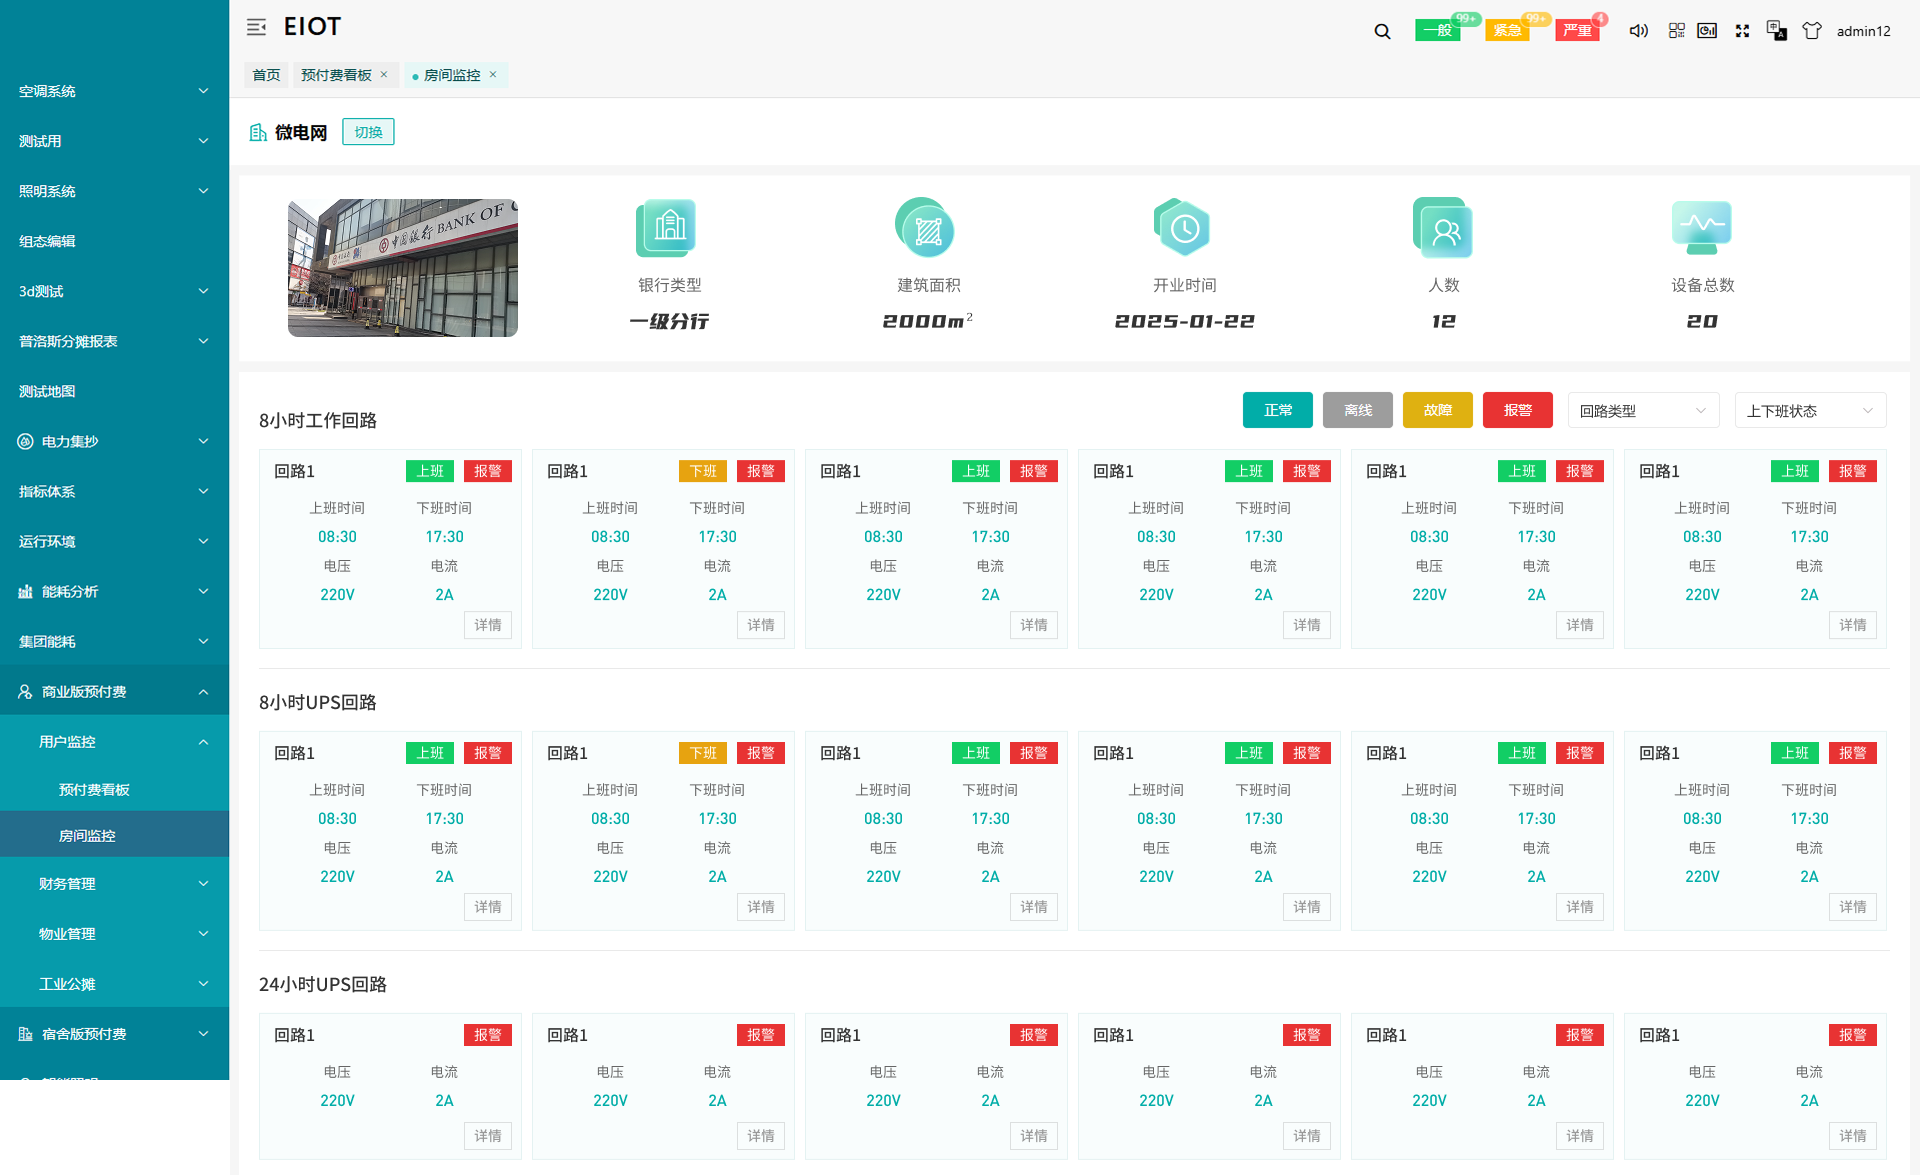
Task: Click the 24小时UPS回路 section title
Action: (x=323, y=984)
